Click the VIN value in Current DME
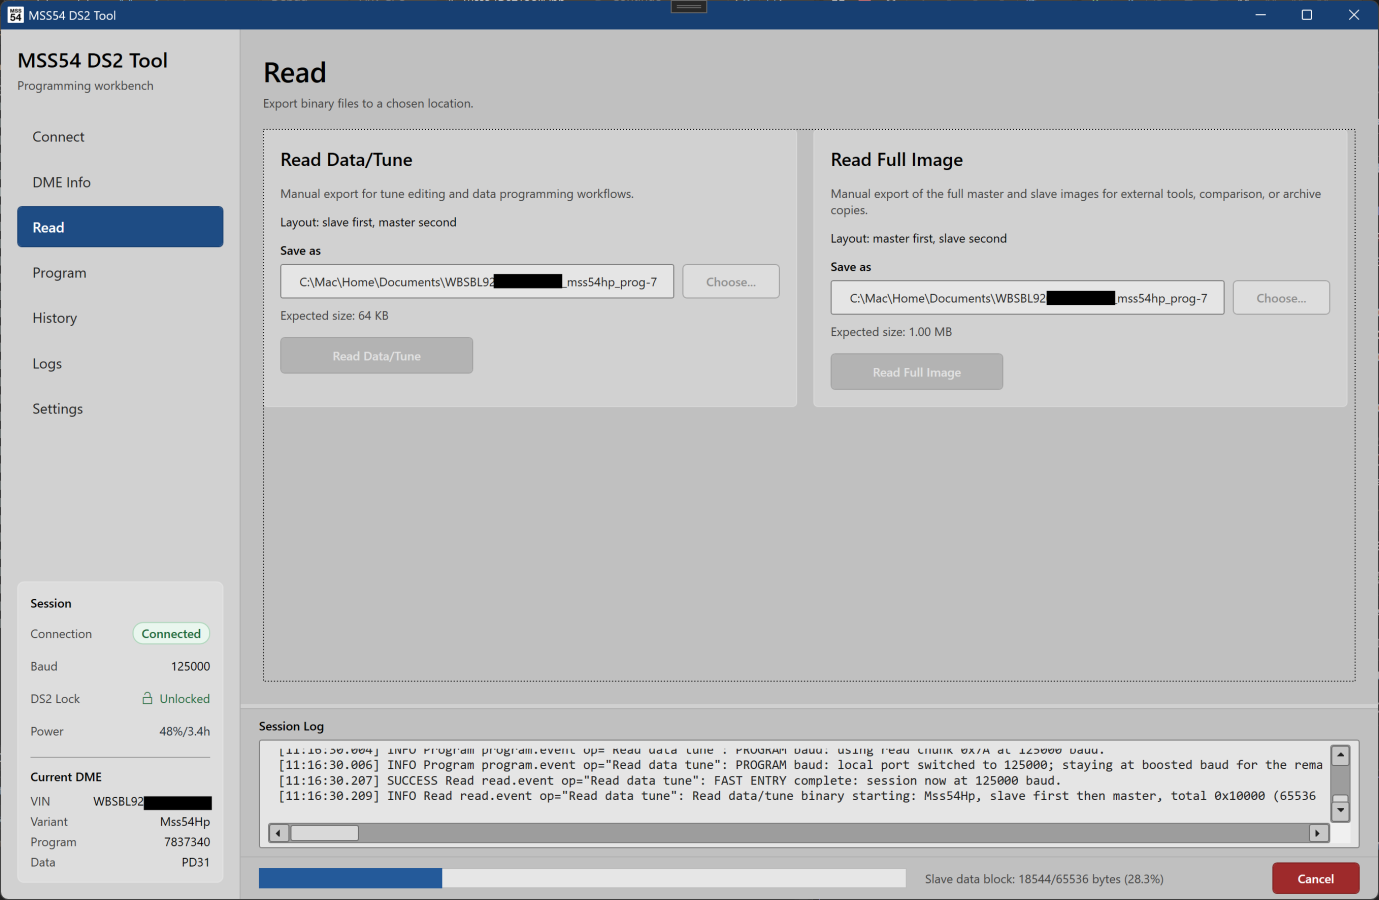Screen dimensions: 1379x900 click(152, 802)
